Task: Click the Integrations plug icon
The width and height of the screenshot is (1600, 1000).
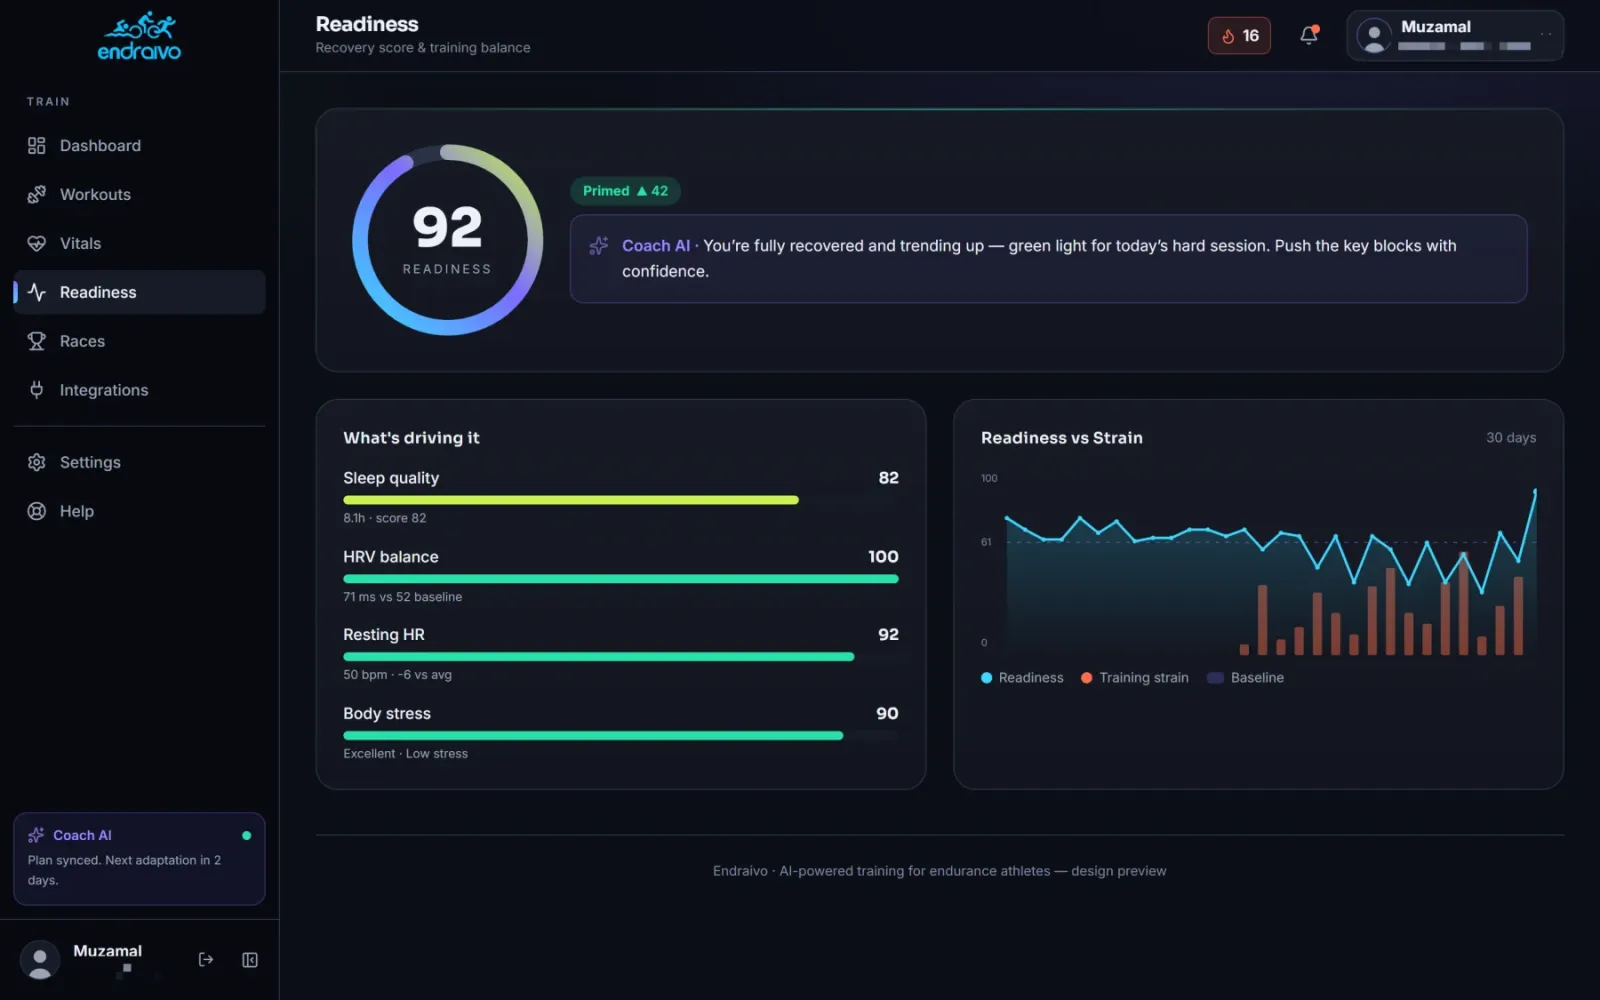Action: coord(37,390)
